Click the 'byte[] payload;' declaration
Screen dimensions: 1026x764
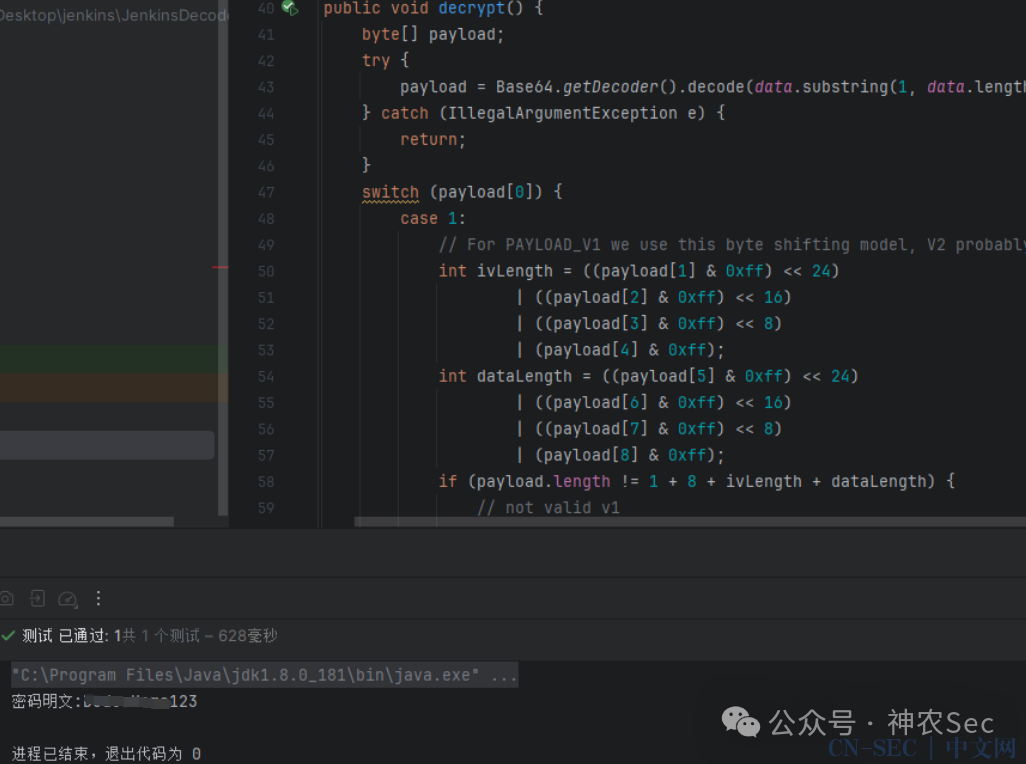tap(433, 35)
